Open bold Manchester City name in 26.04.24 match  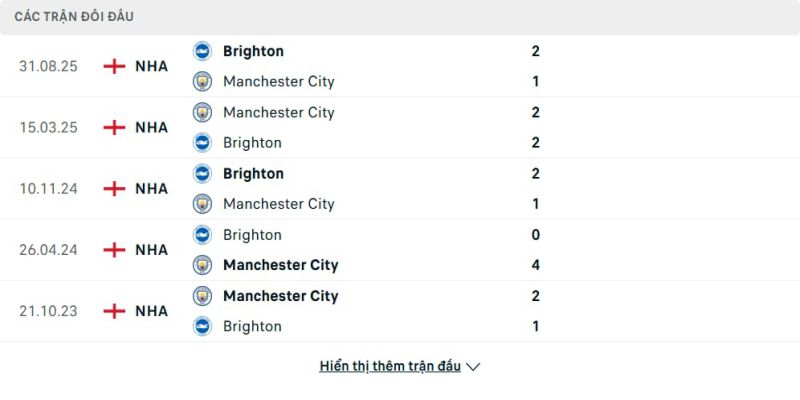(x=280, y=265)
